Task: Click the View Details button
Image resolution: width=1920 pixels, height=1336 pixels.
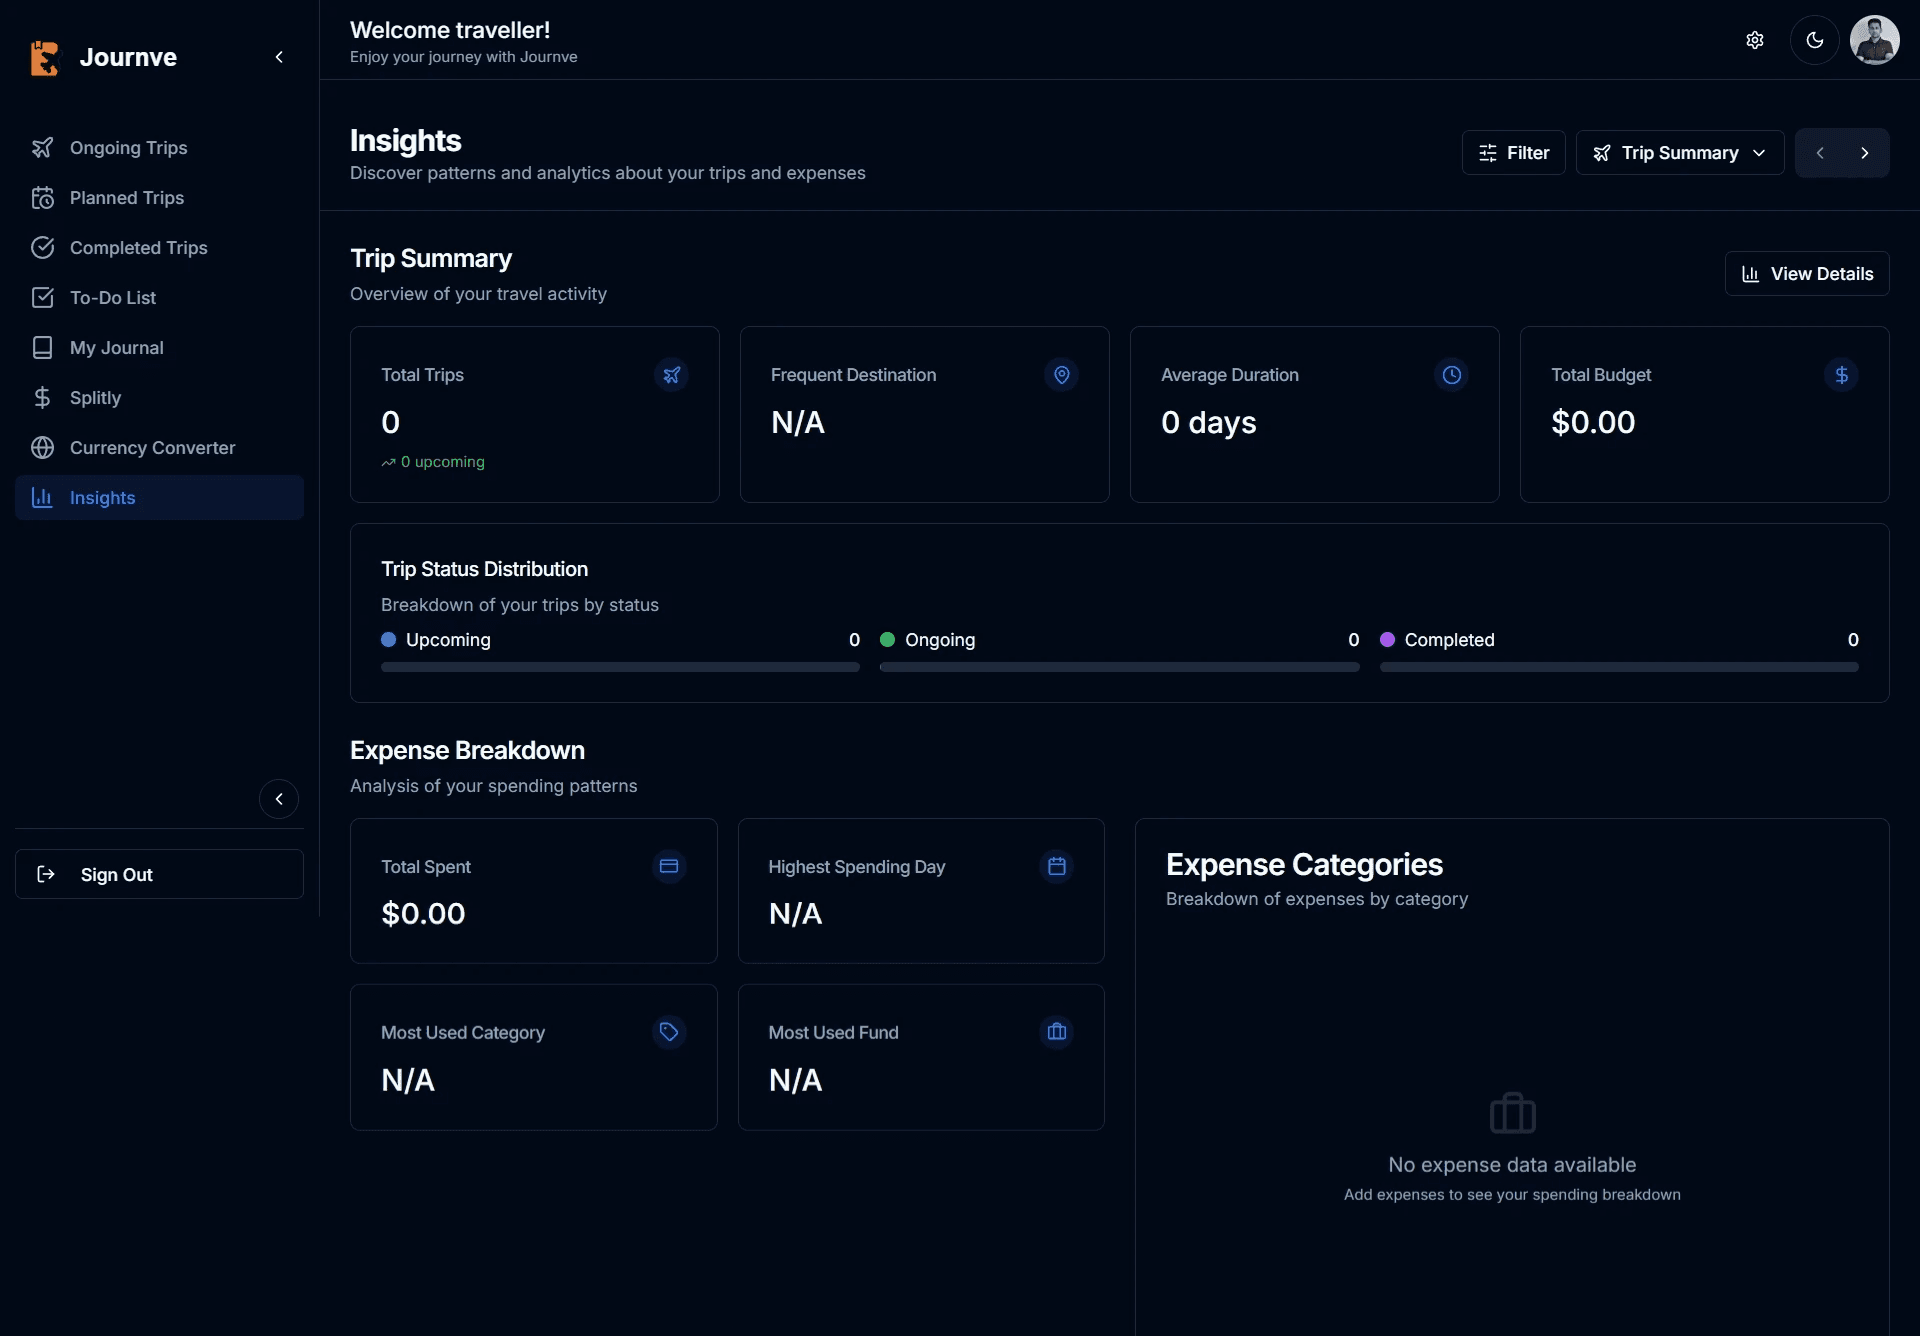Action: [1807, 274]
